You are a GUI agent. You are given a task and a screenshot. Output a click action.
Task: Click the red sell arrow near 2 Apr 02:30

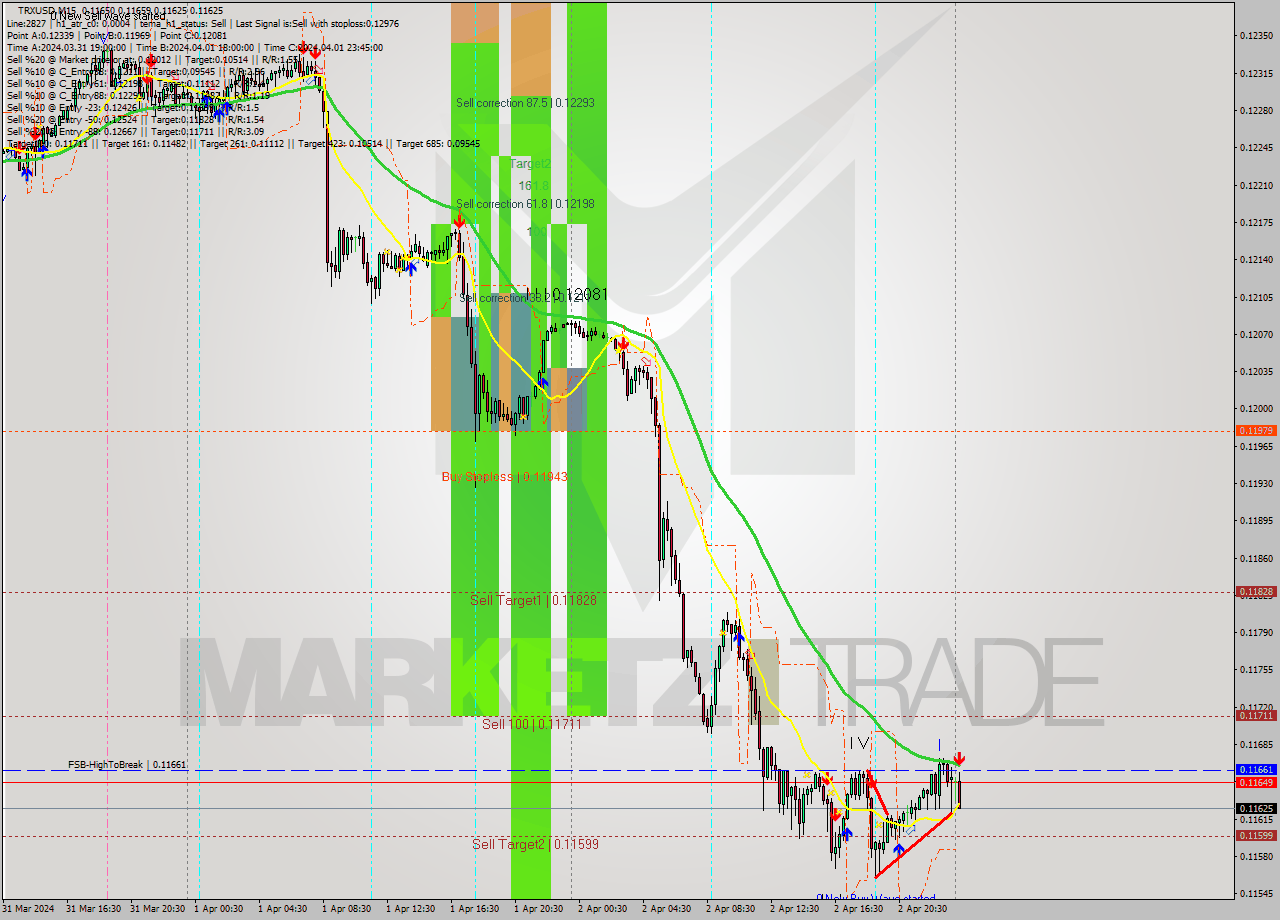point(623,344)
